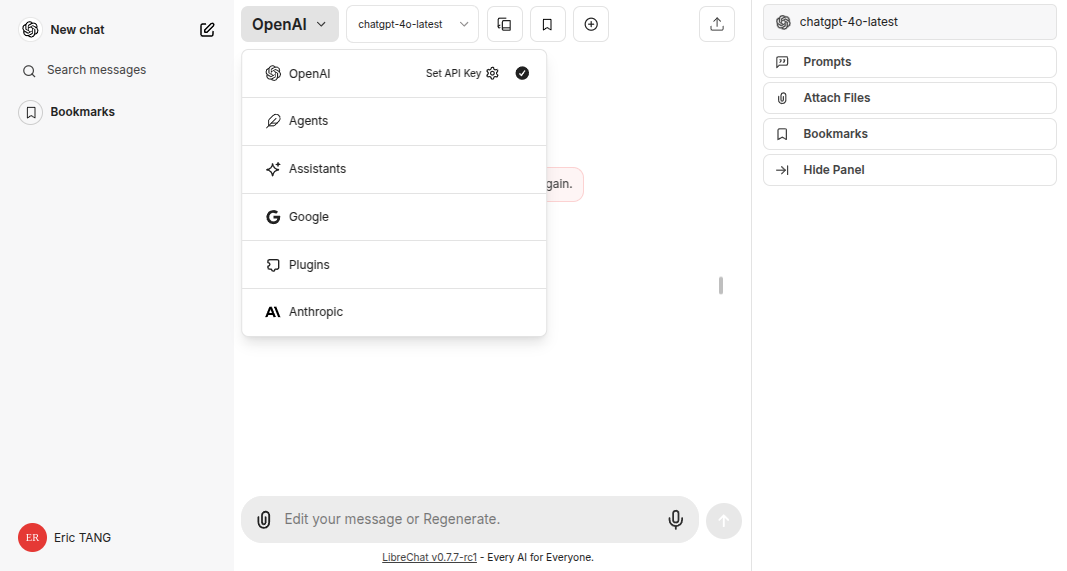Select the Agents endpoint option
The image size is (1067, 571).
(394, 121)
